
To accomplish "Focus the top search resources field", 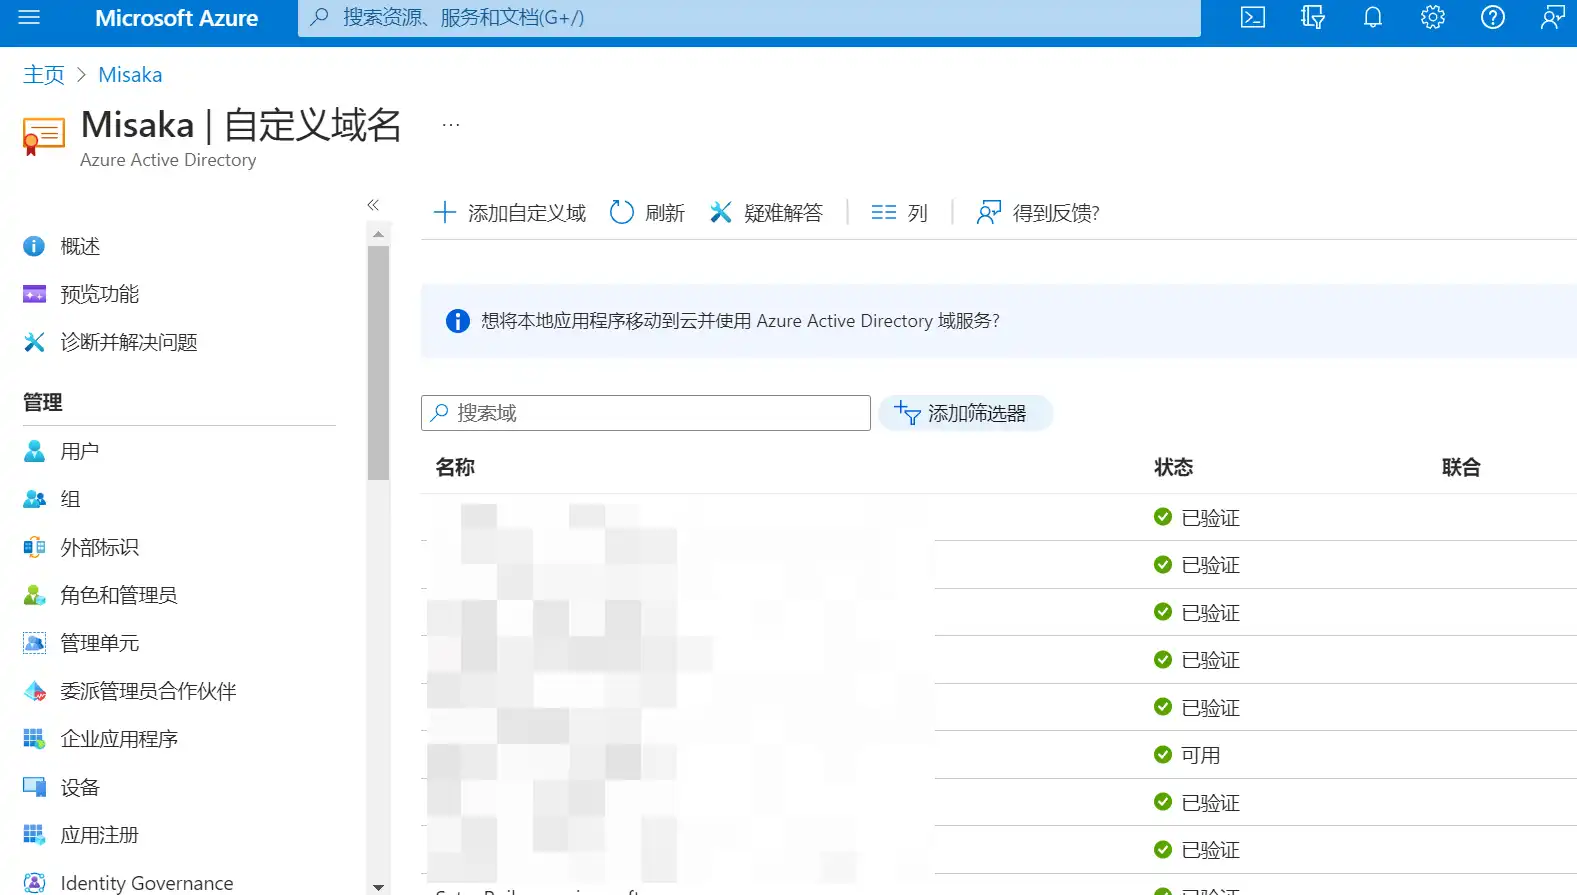I will pyautogui.click(x=749, y=18).
